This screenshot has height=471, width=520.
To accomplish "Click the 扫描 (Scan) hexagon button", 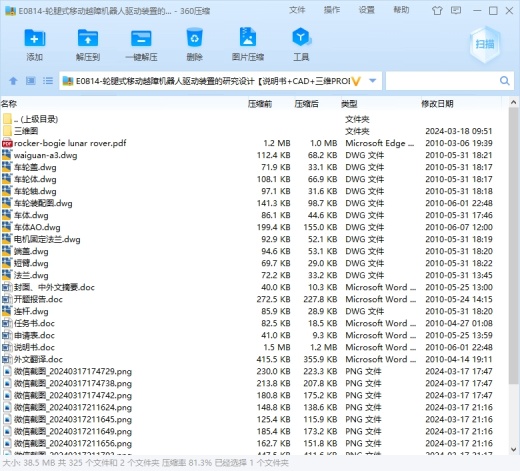I will coord(485,44).
